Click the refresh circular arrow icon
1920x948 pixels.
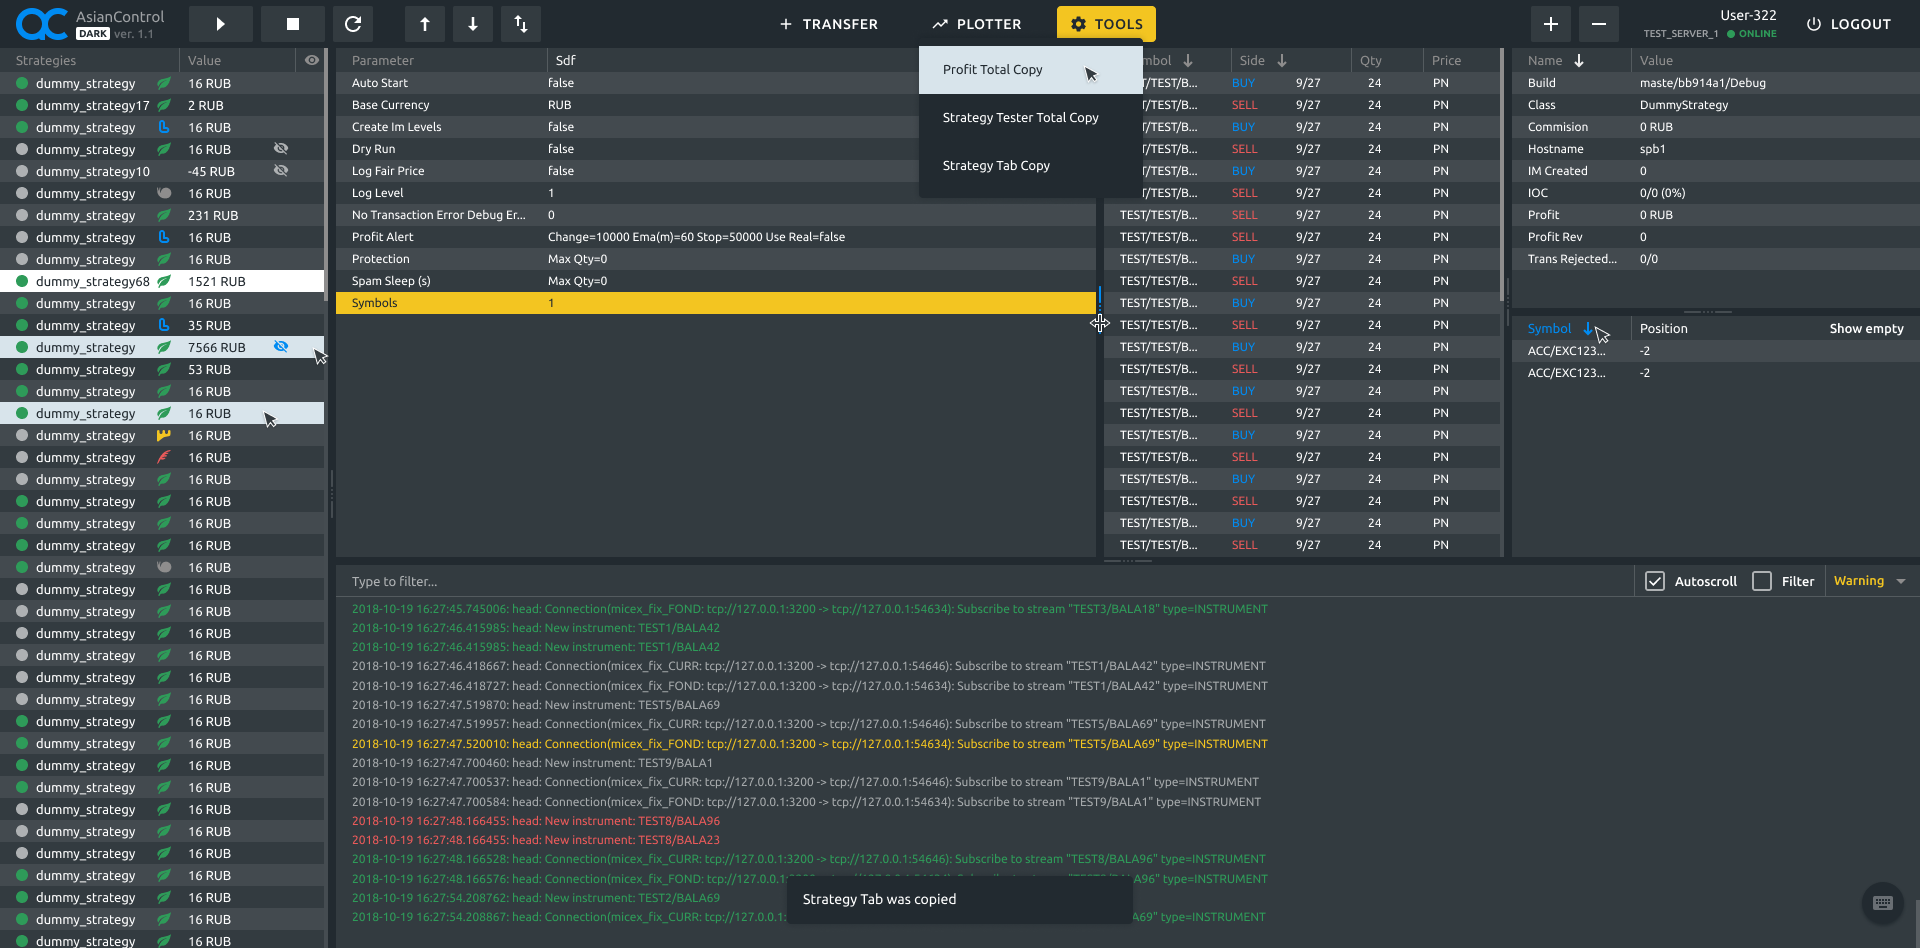(353, 24)
